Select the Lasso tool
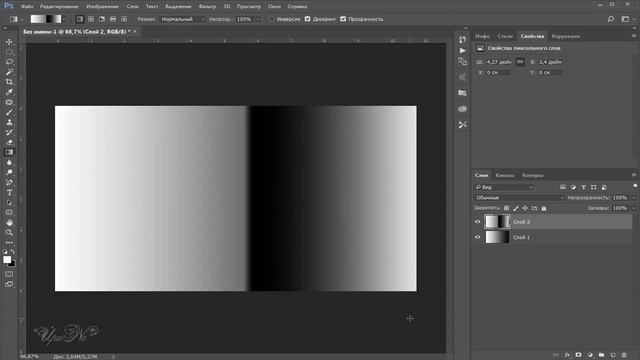The height and width of the screenshot is (360, 640). pyautogui.click(x=9, y=62)
